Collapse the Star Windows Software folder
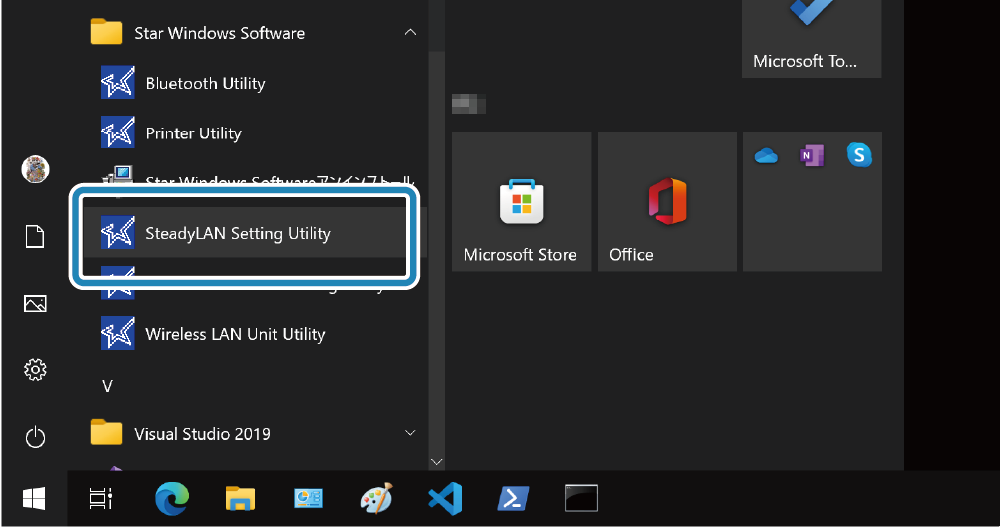Image resolution: width=1000 pixels, height=527 pixels. pos(410,33)
